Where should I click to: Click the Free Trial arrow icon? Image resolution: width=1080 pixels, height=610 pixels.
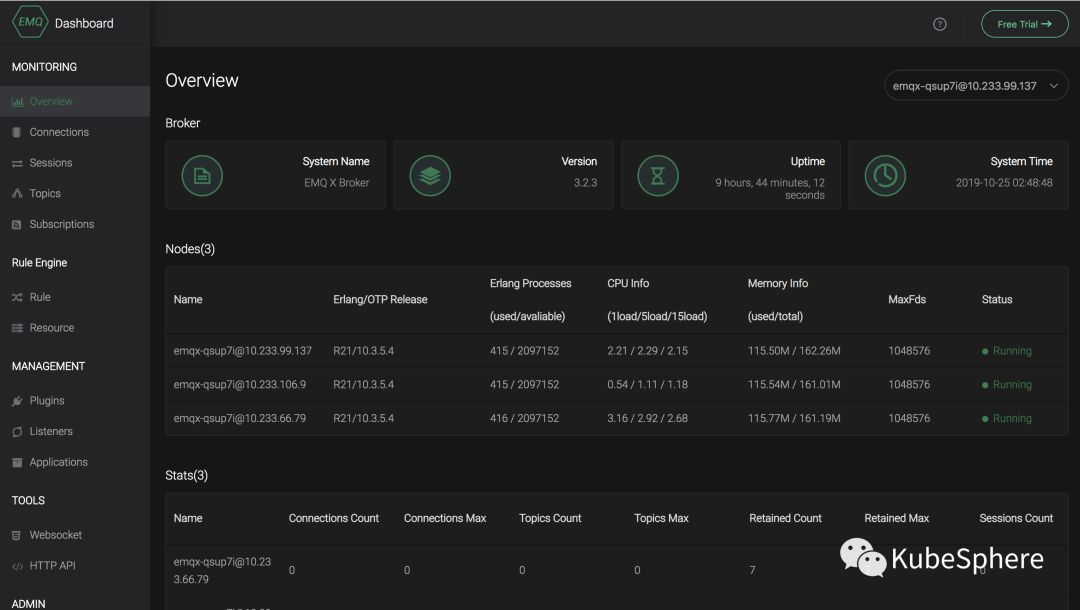(1046, 24)
